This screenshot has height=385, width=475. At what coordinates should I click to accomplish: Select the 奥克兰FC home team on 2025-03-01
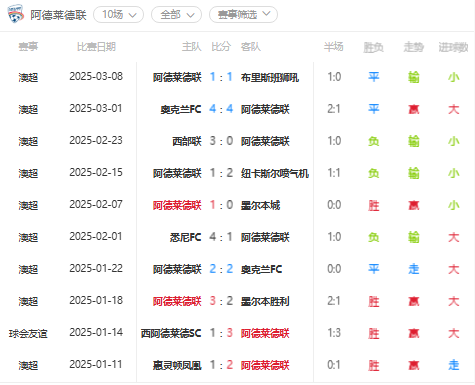coord(181,109)
